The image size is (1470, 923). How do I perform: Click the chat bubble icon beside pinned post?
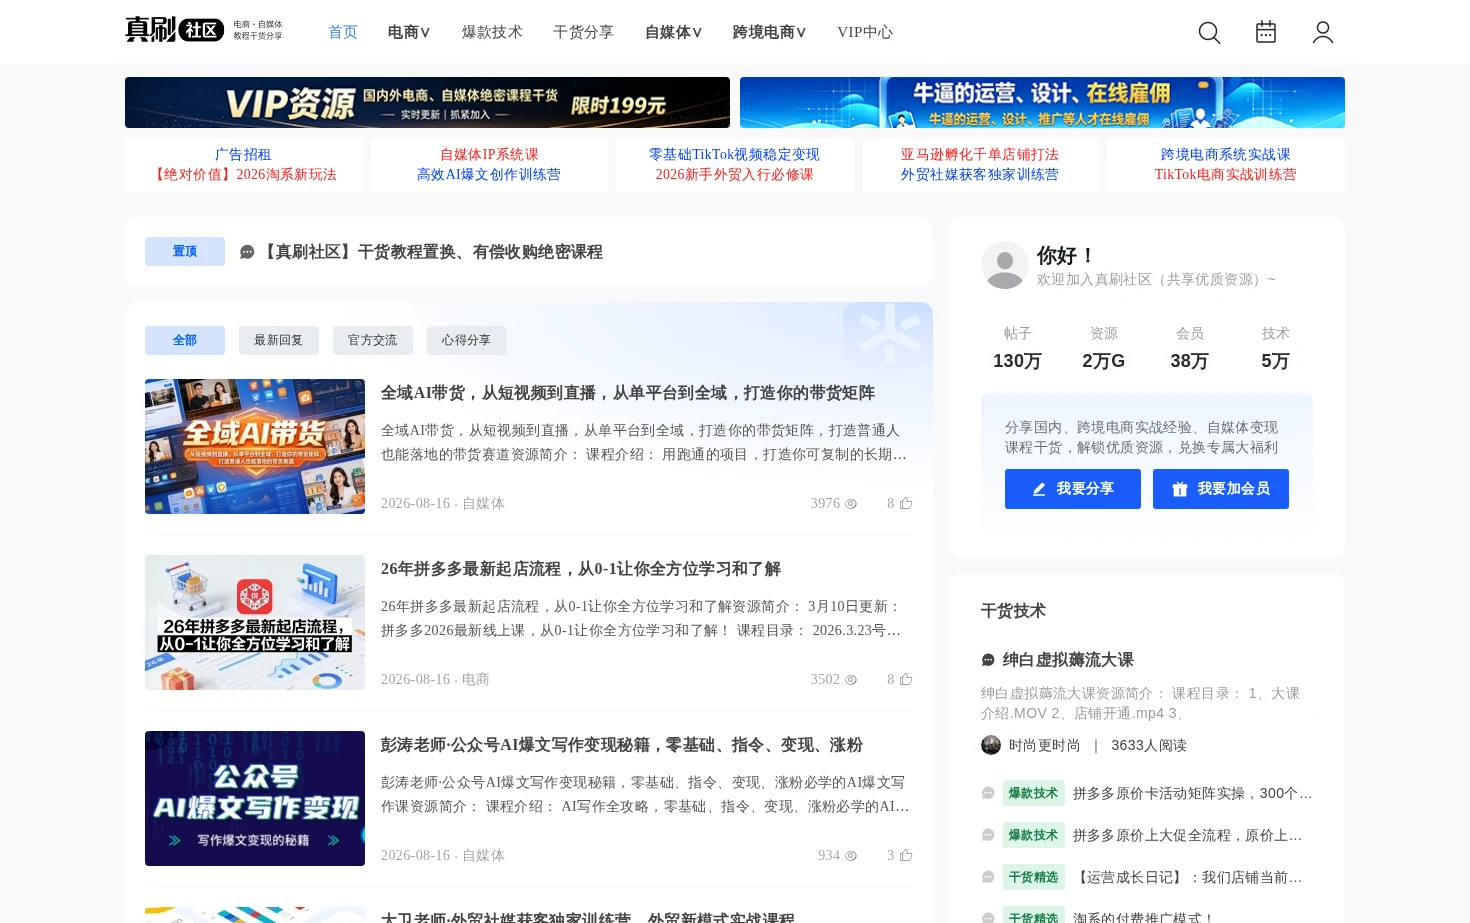tap(247, 252)
